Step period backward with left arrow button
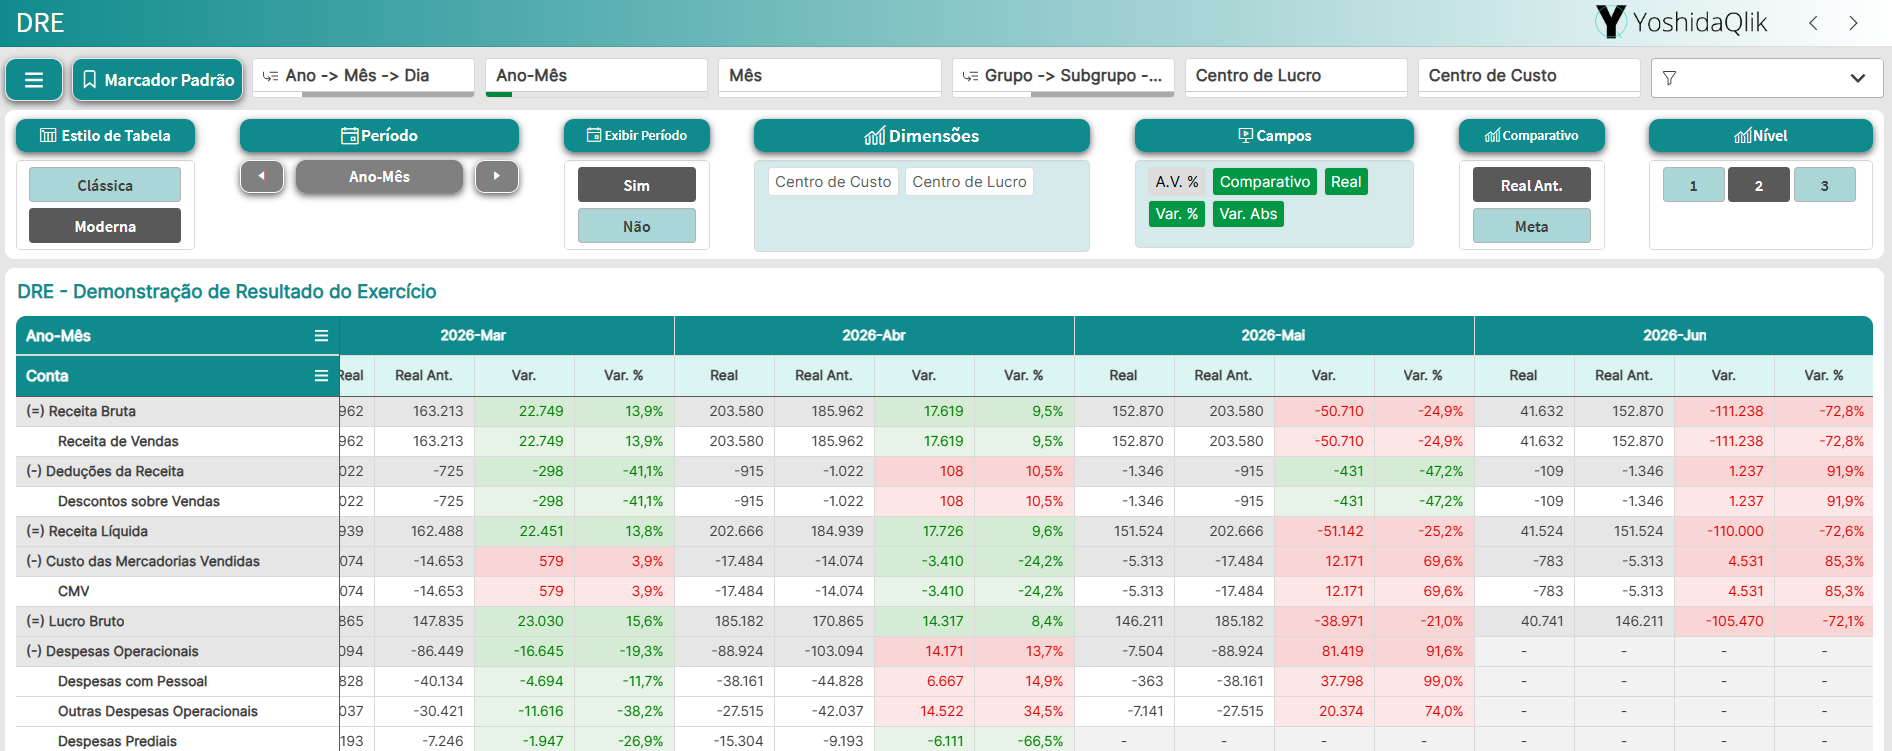Viewport: 1892px width, 751px height. pyautogui.click(x=262, y=177)
